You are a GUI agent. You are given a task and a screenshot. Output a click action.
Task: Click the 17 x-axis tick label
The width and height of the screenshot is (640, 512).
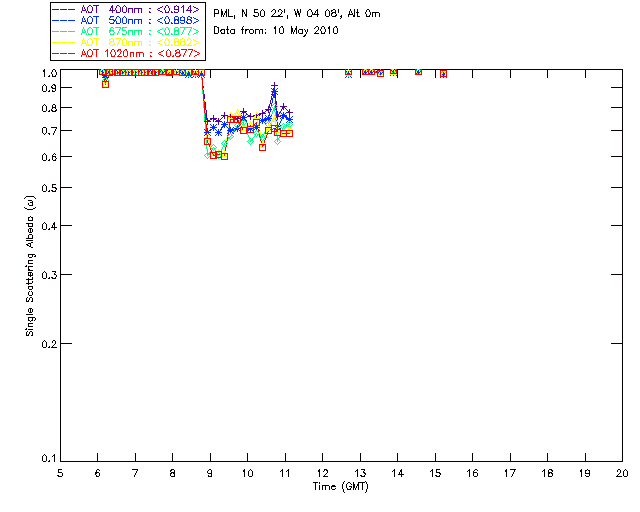pyautogui.click(x=510, y=473)
